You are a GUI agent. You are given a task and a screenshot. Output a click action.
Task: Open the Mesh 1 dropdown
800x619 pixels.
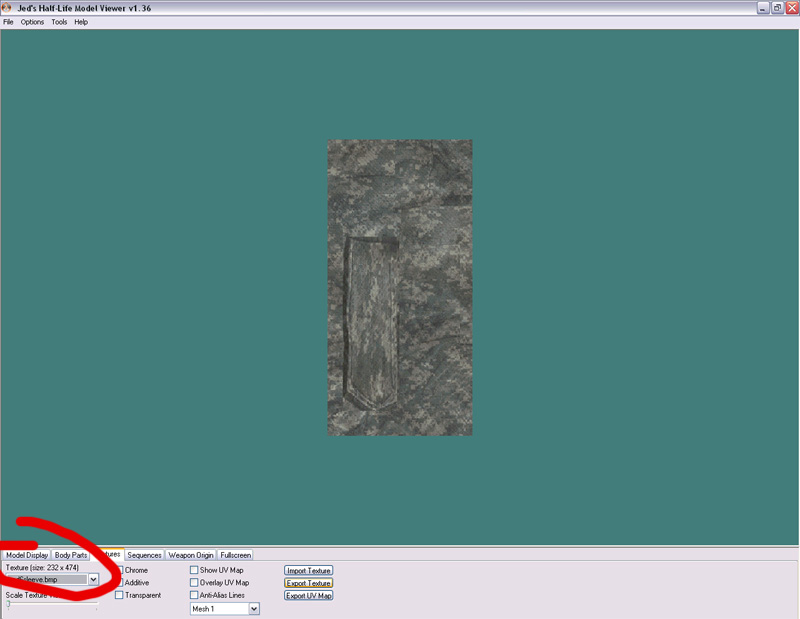[x=254, y=608]
